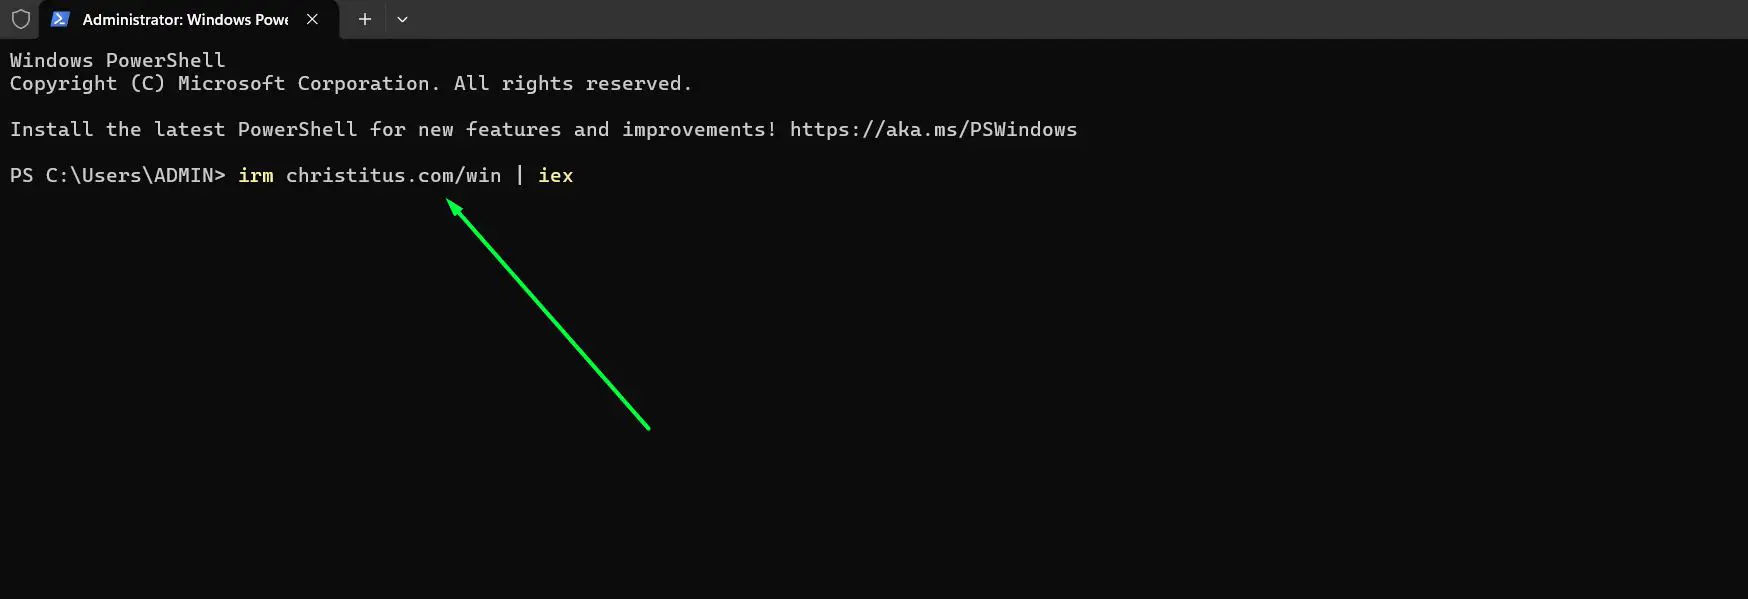Click the irm command keyword
Screen dimensions: 1748x599
(256, 175)
